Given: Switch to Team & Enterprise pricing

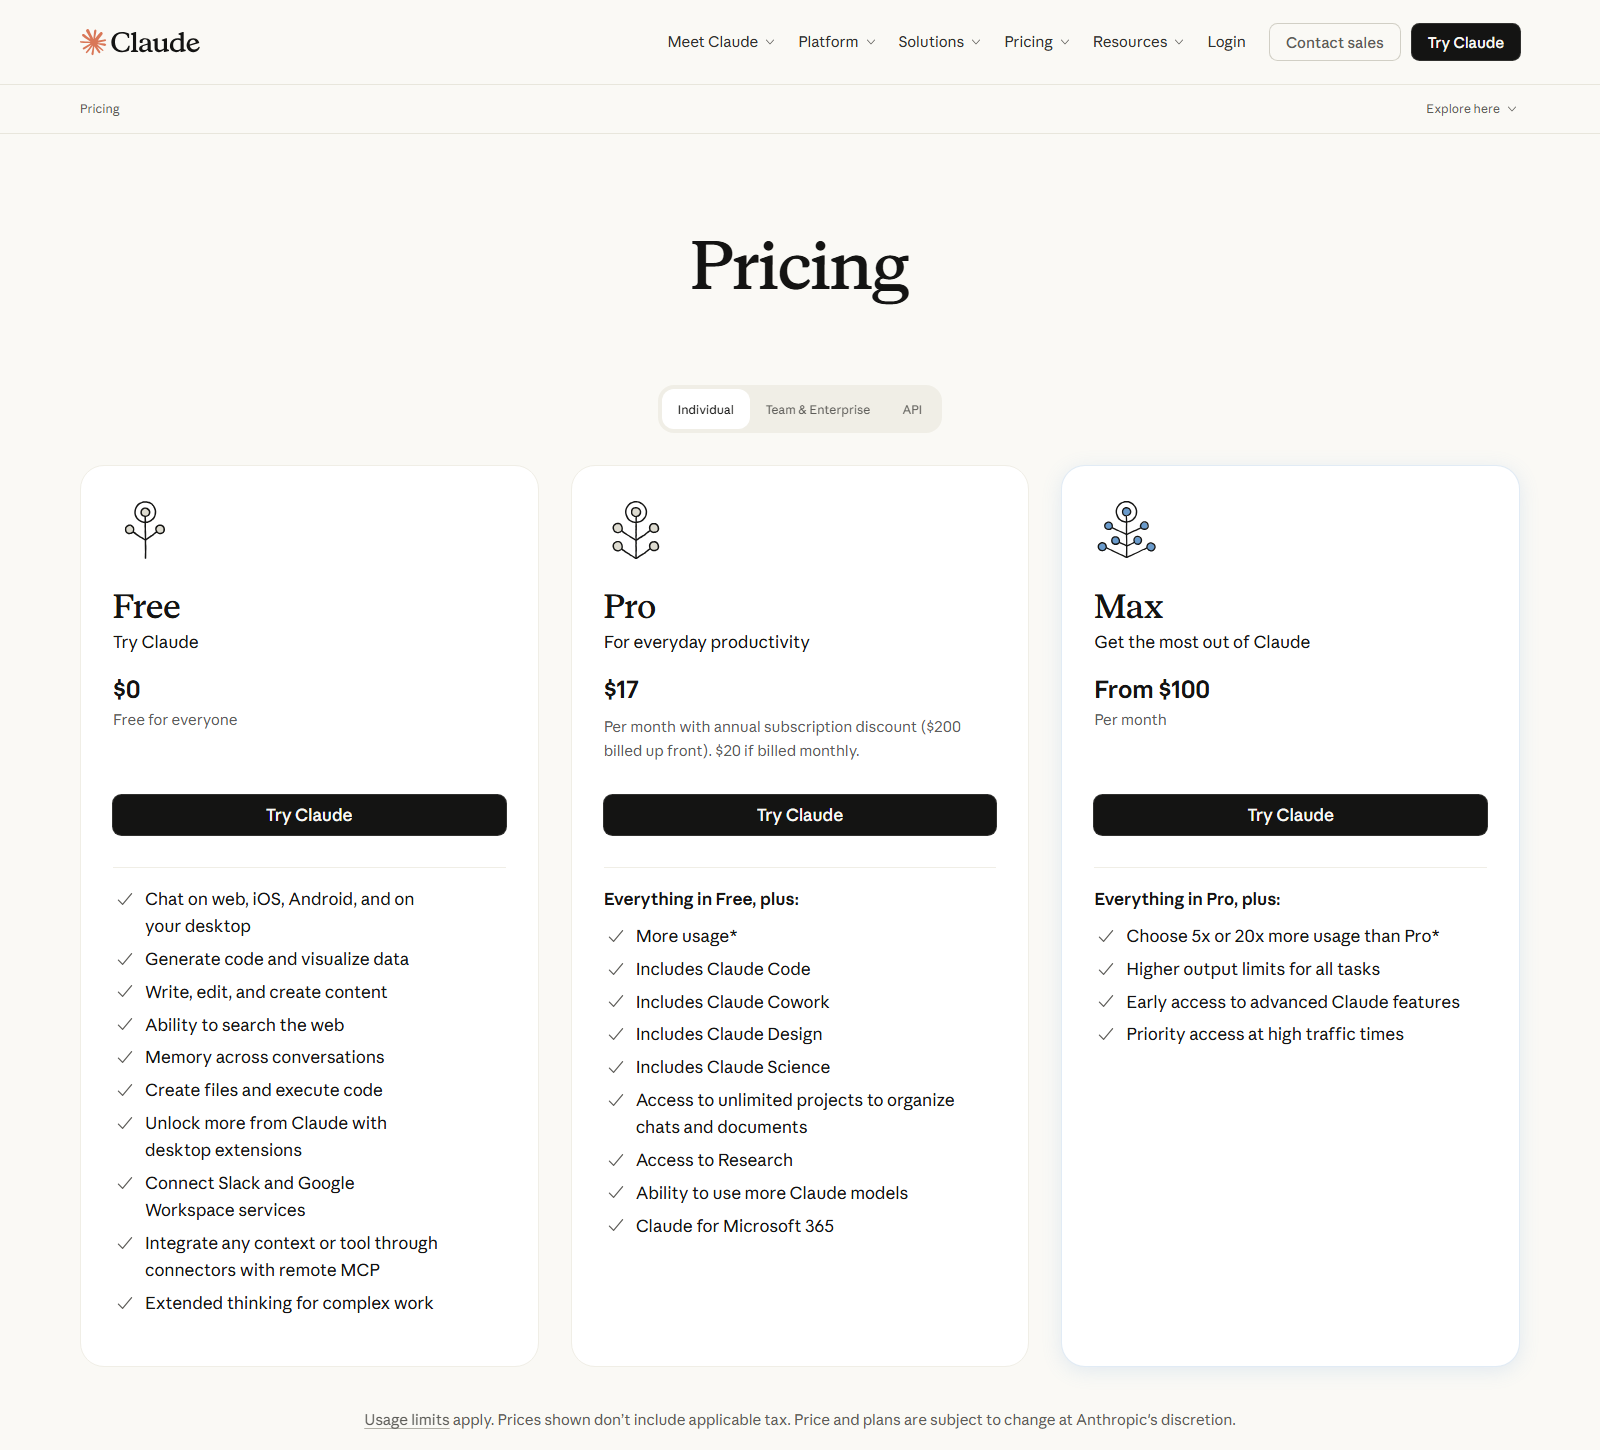Looking at the screenshot, I should [x=818, y=409].
